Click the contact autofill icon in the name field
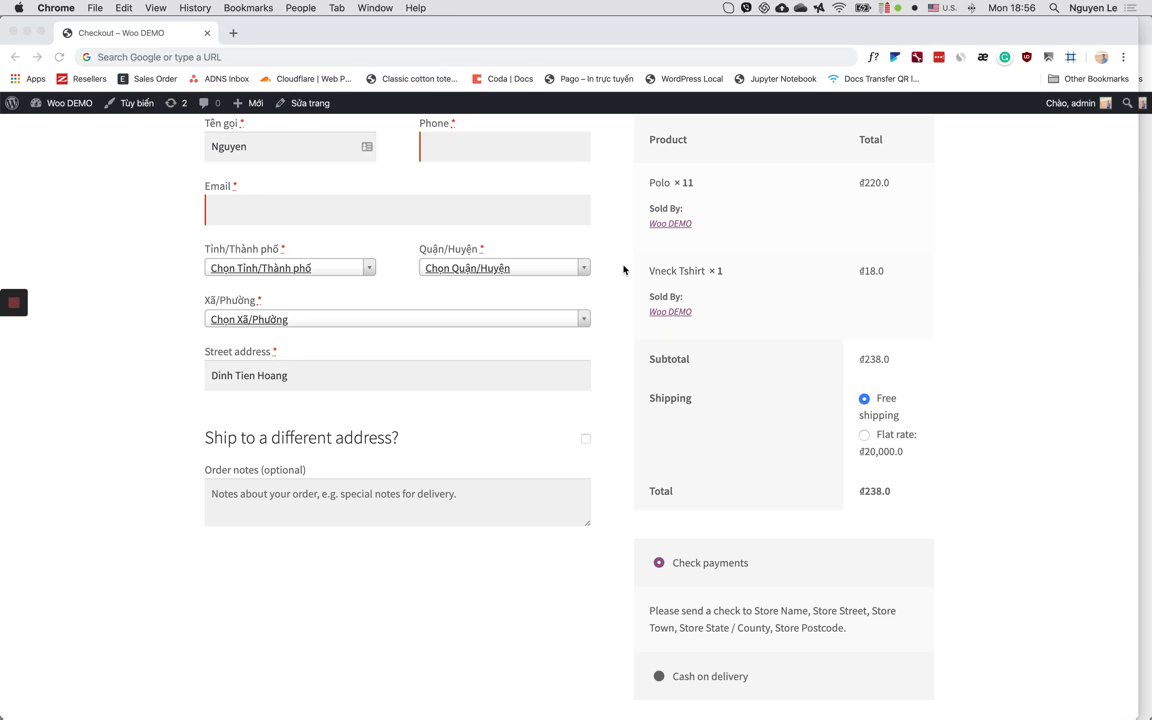Viewport: 1152px width, 720px height. click(367, 146)
